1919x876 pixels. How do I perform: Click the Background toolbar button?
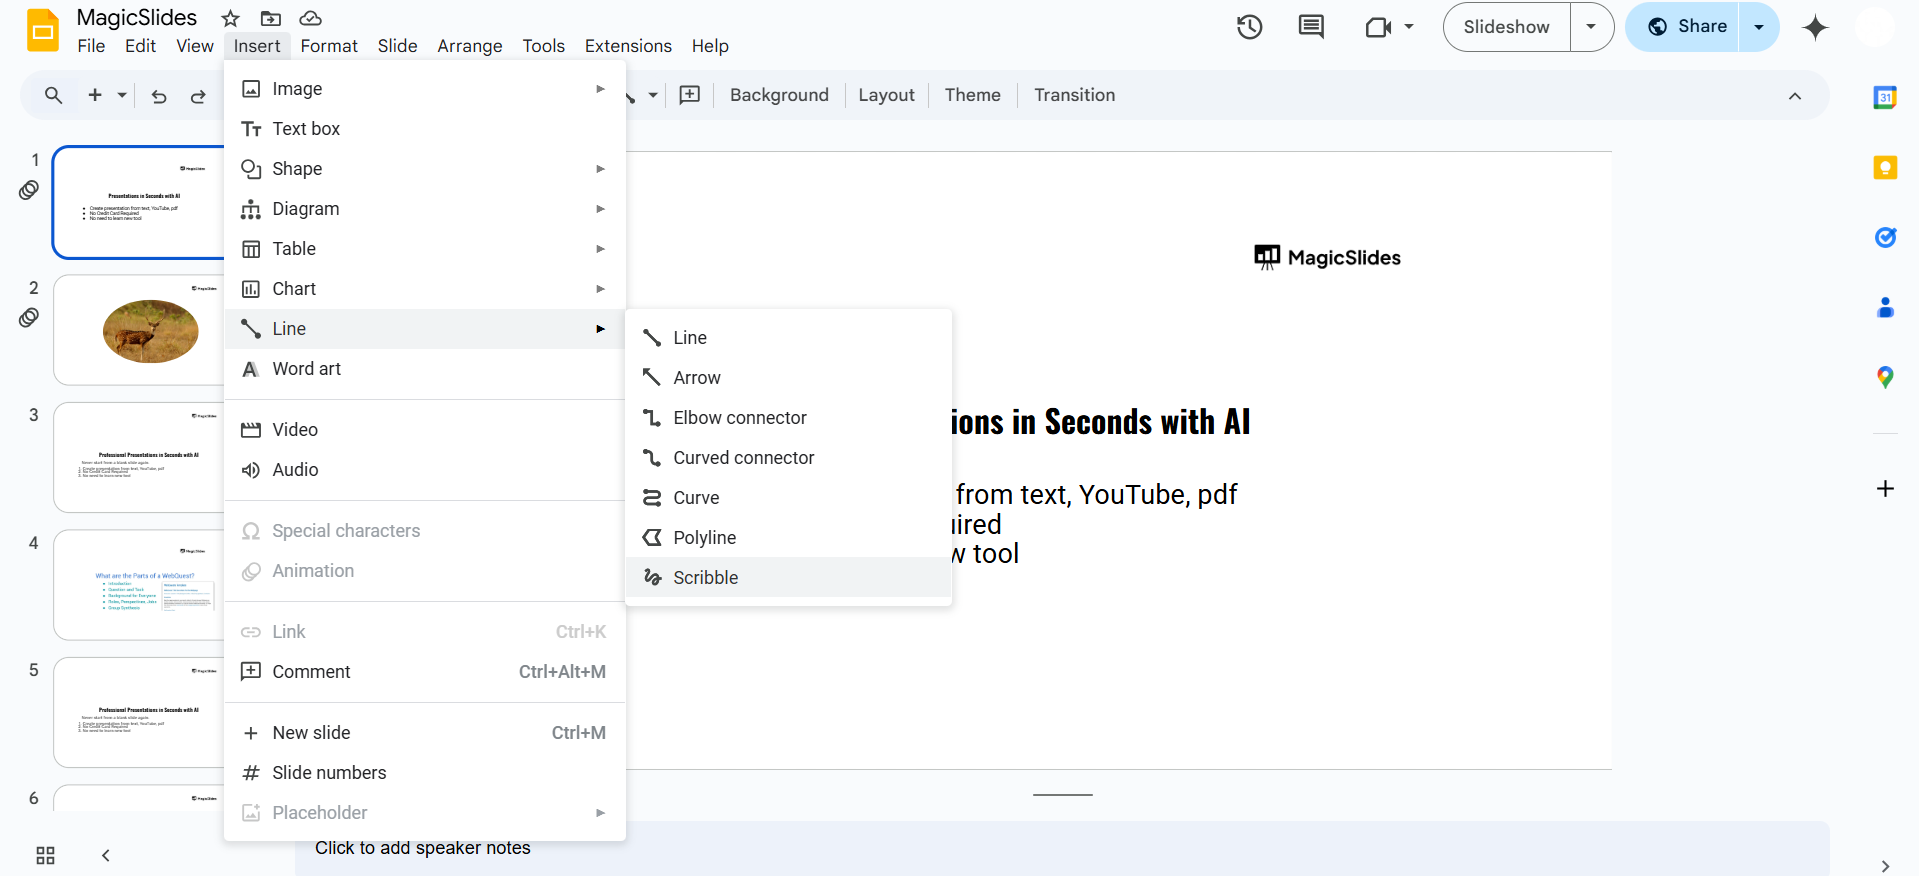tap(779, 95)
